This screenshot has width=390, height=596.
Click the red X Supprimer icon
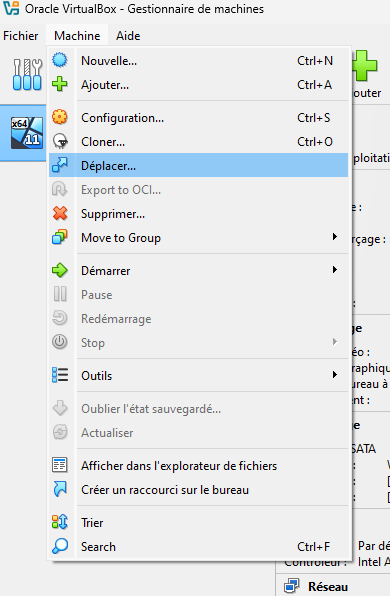point(60,213)
